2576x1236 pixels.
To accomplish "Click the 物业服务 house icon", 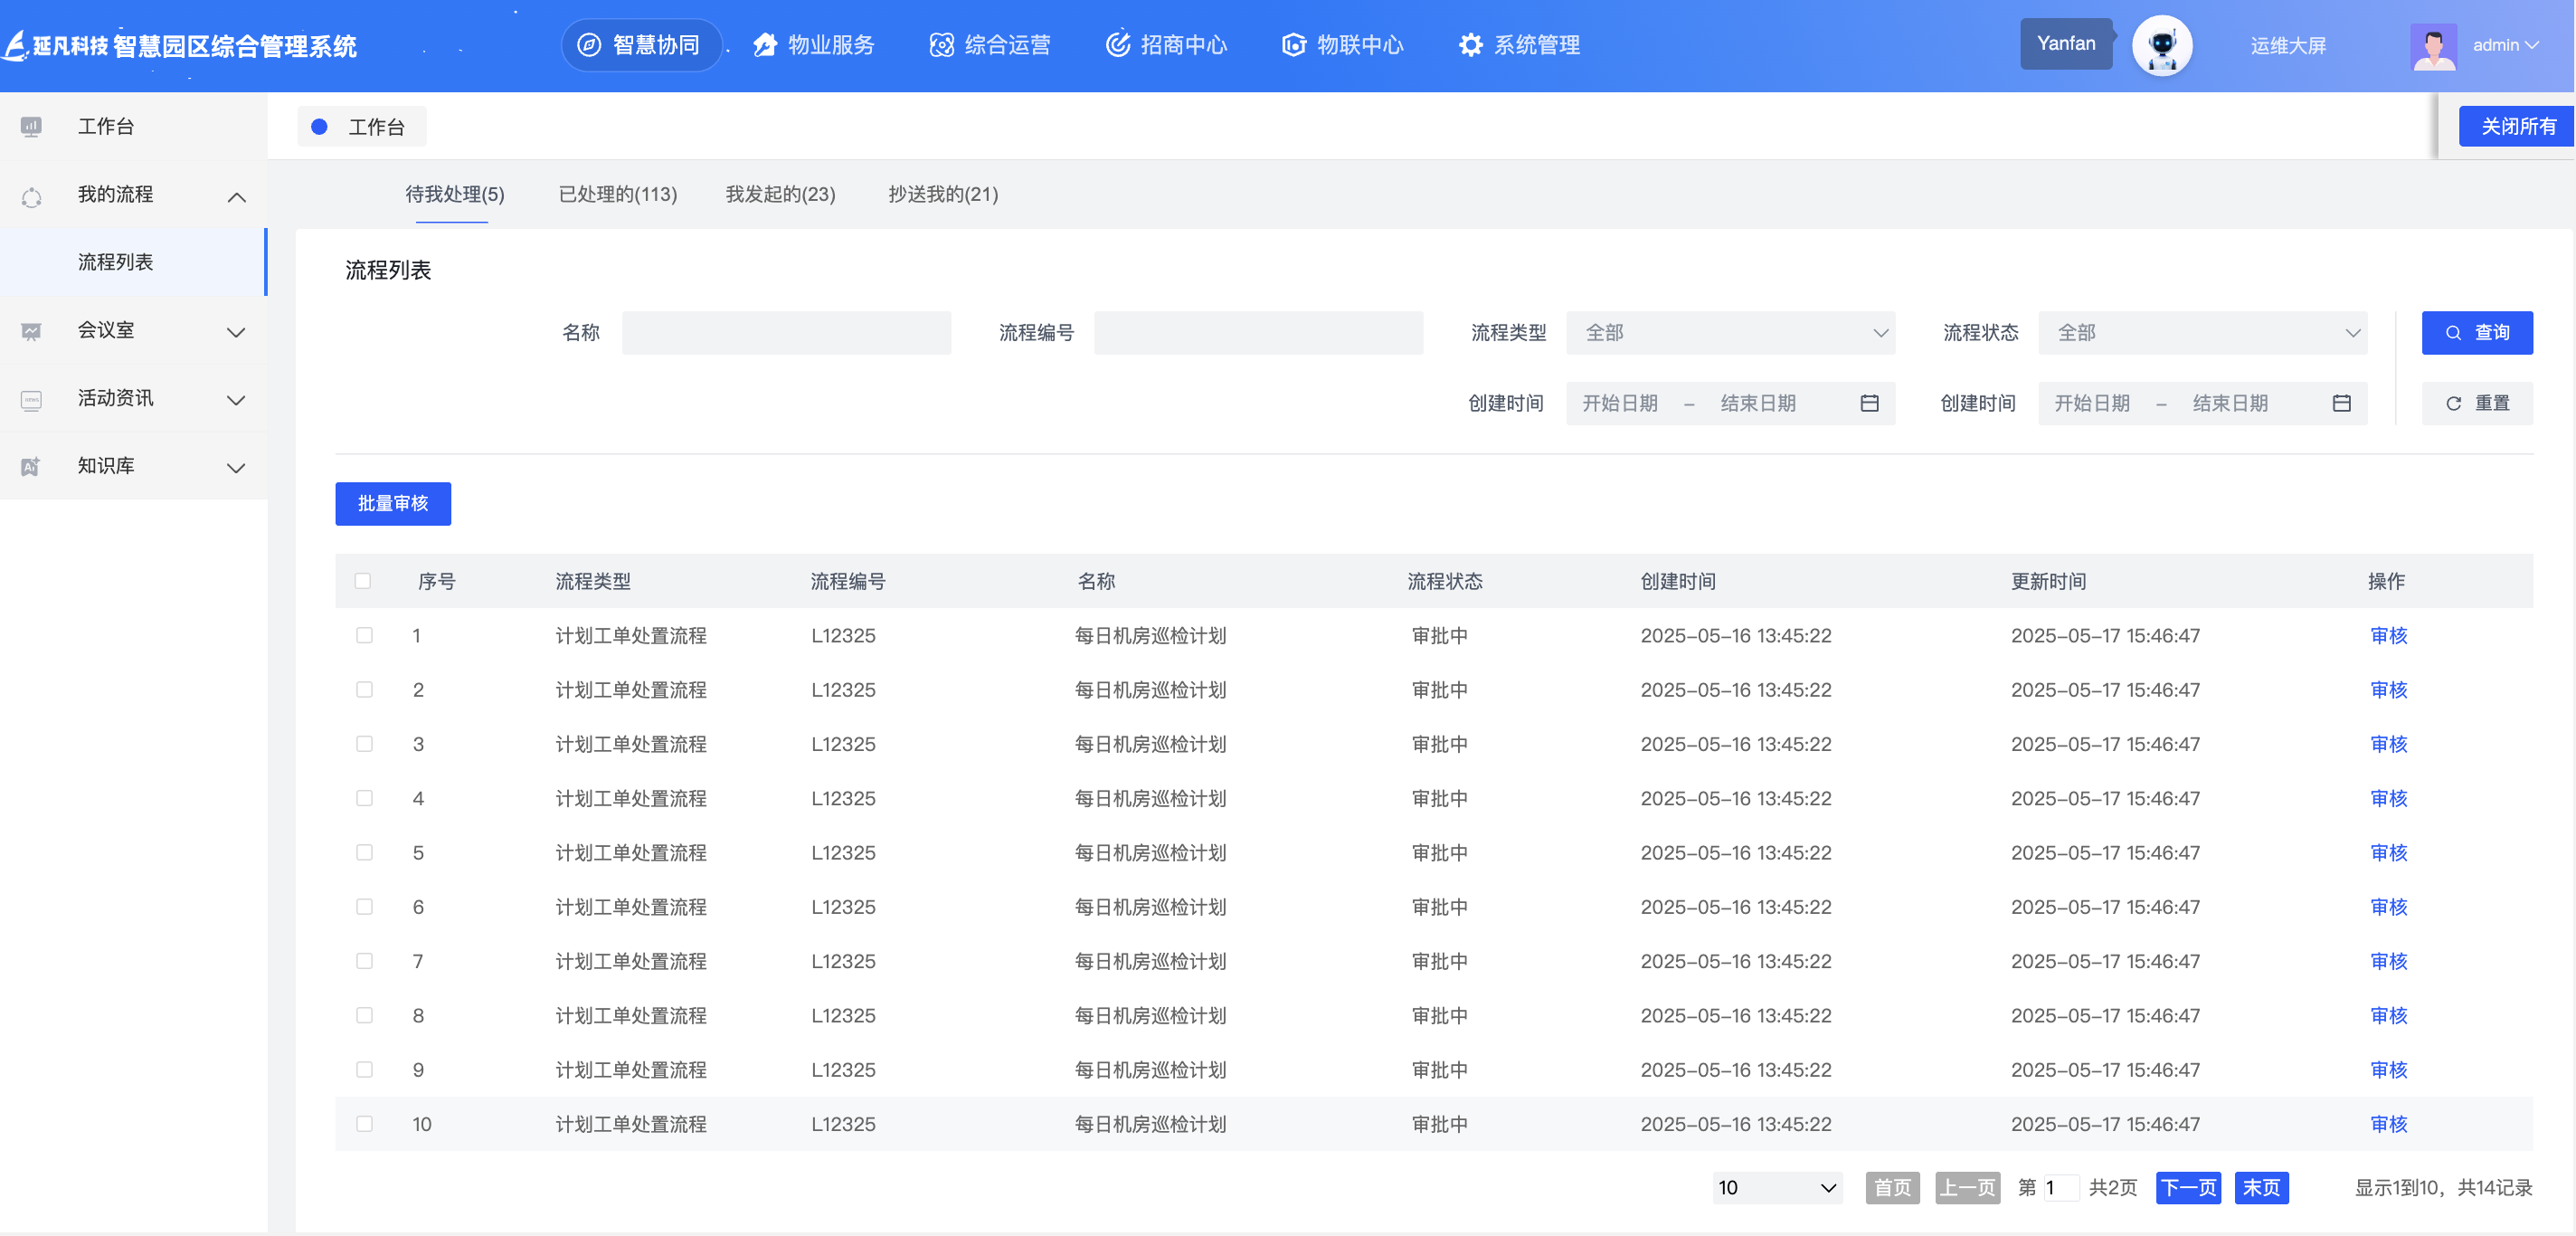I will (x=765, y=45).
